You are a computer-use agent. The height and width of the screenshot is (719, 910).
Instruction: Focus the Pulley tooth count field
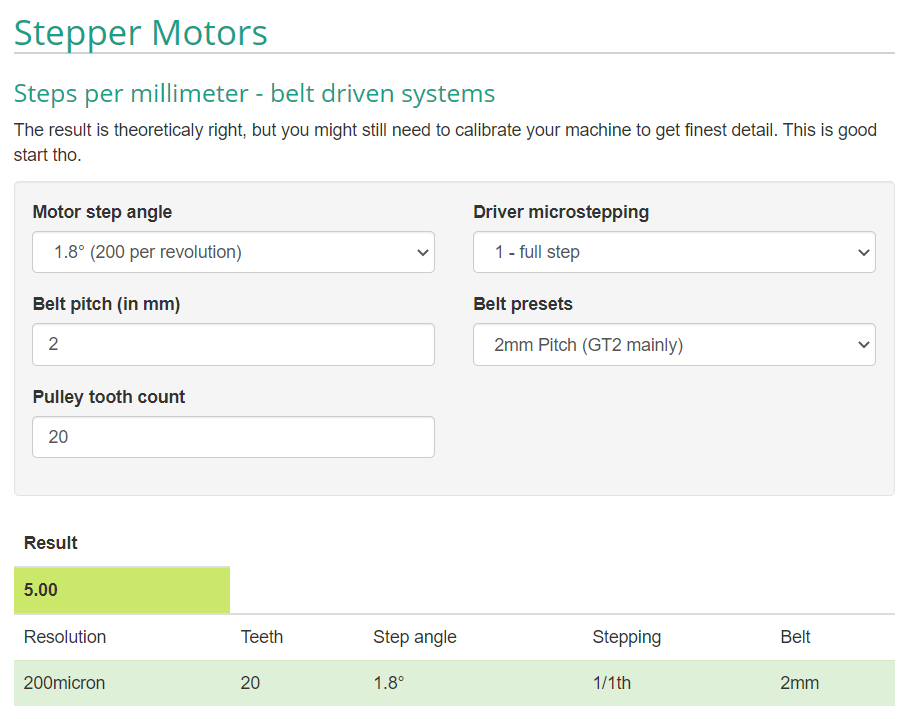233,437
